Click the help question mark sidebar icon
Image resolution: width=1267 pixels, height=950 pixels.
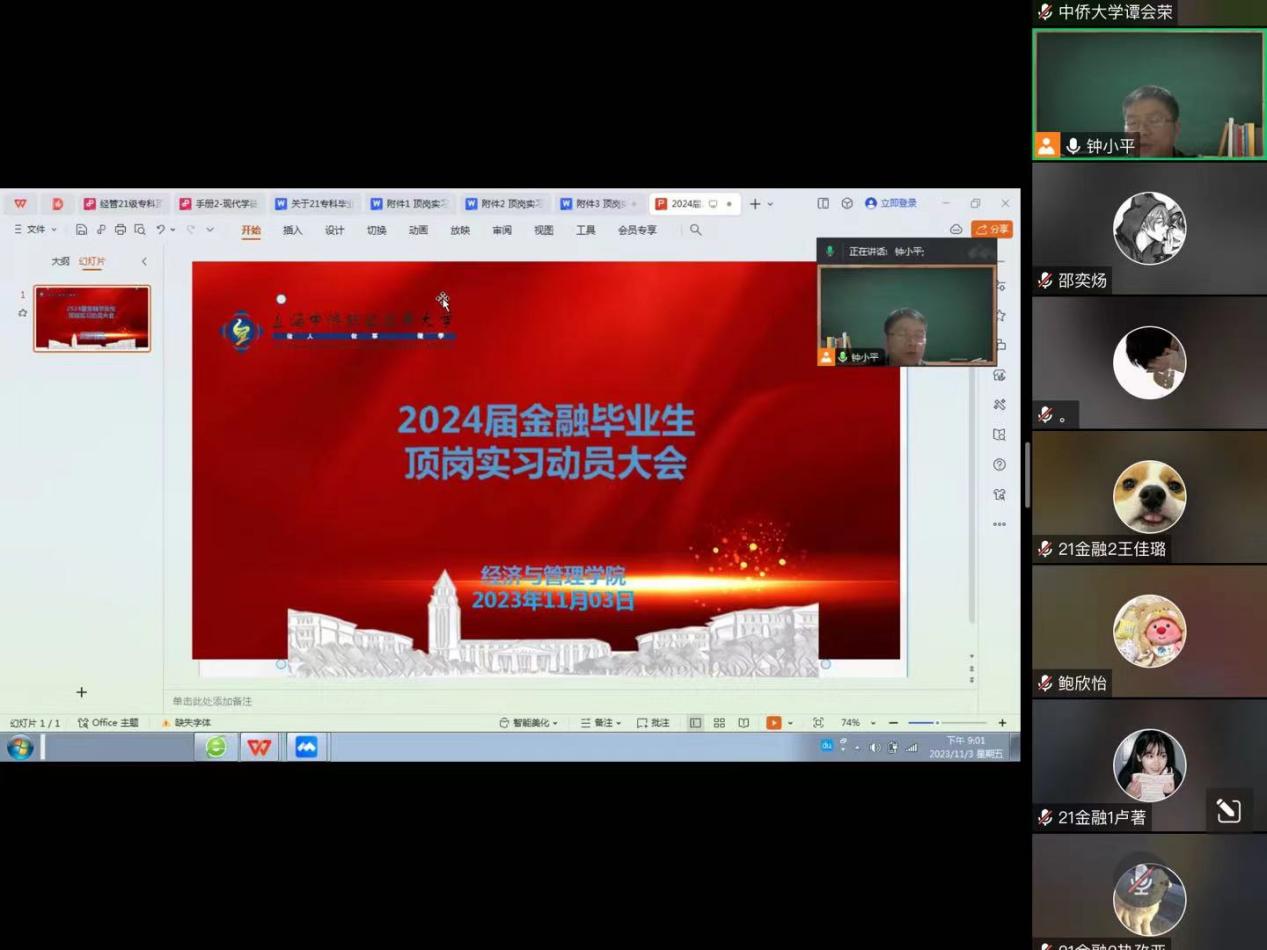[999, 465]
